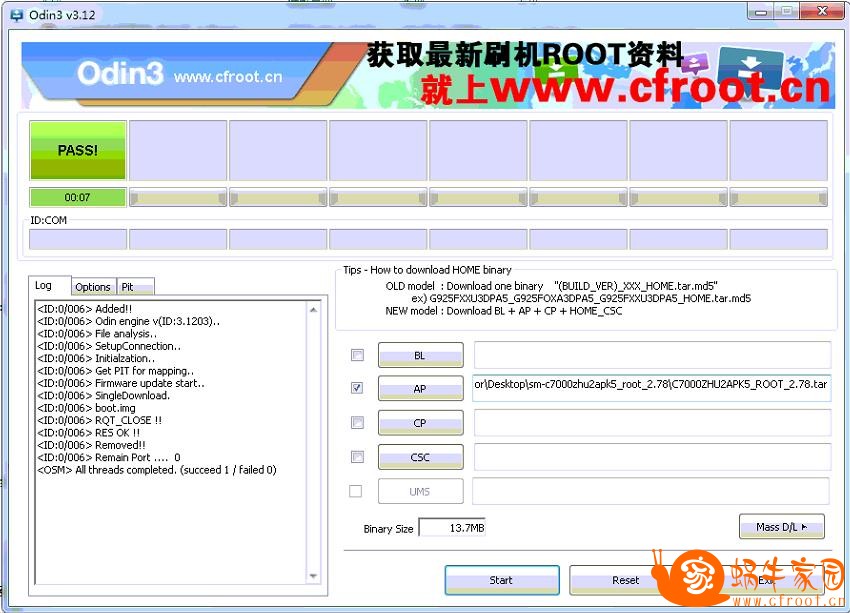Click log line 'SingleDownload.'
850x613 pixels.
104,396
